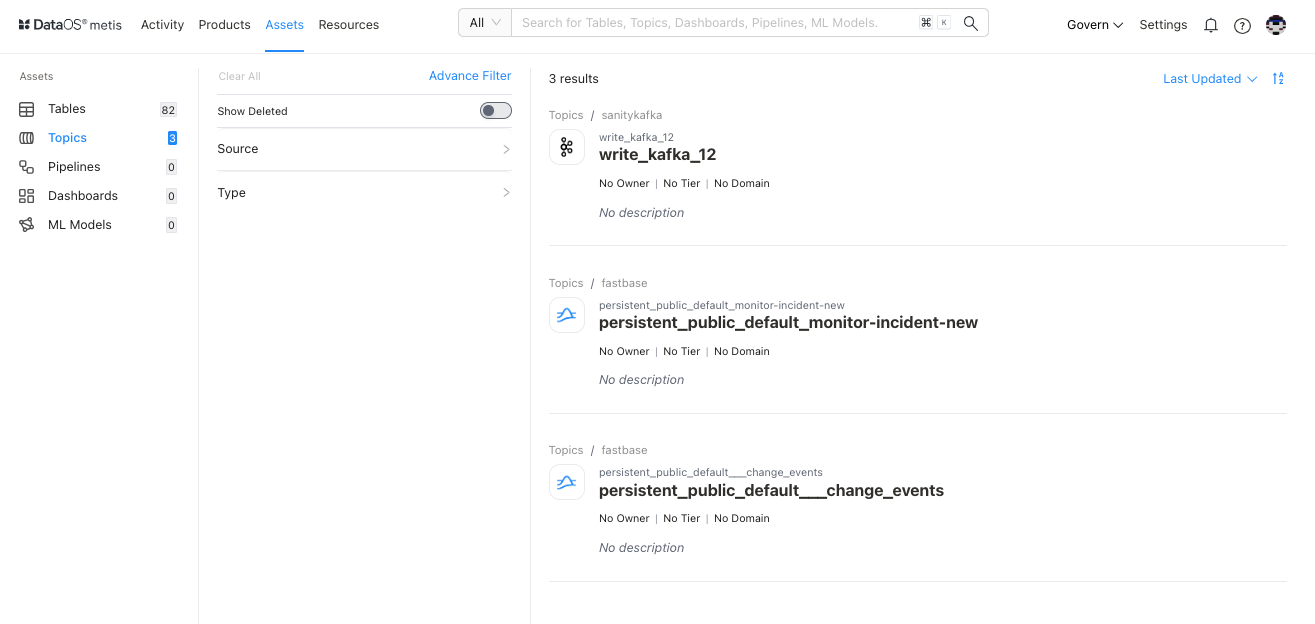The image size is (1315, 624).
Task: Focus the global search input field
Action: 715,23
